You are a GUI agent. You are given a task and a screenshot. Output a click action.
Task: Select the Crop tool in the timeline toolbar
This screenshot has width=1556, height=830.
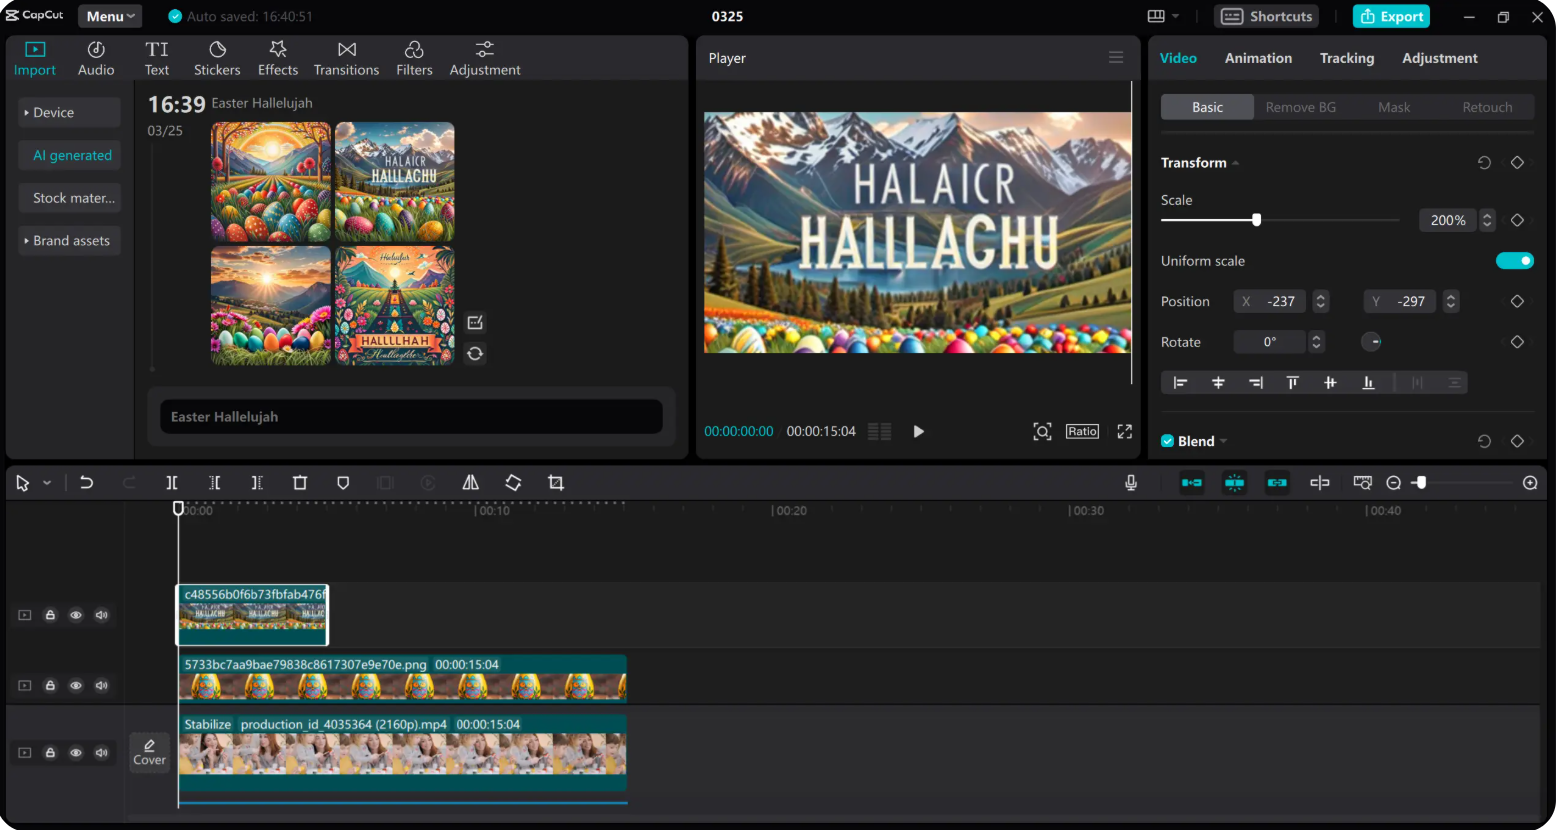556,483
